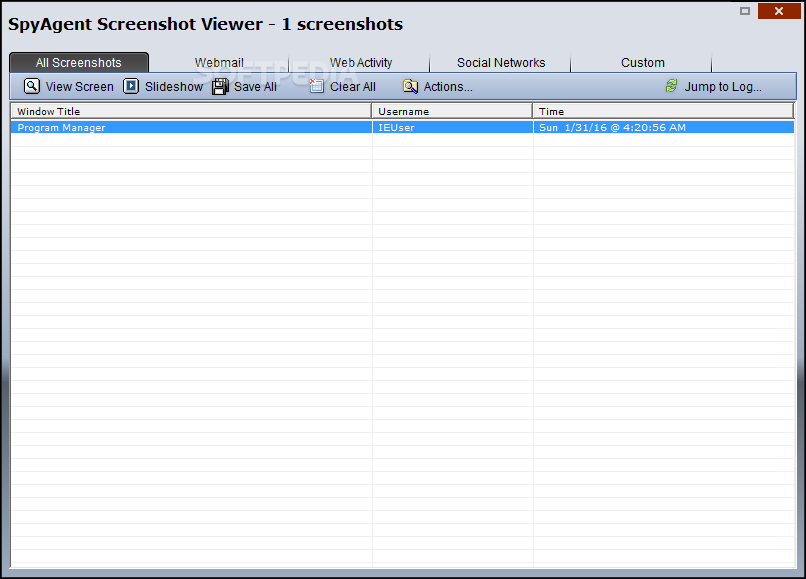Click the Sun 1/31/16 @ 4:20:56 AM cell
Screen dimensions: 806x579
click(664, 128)
